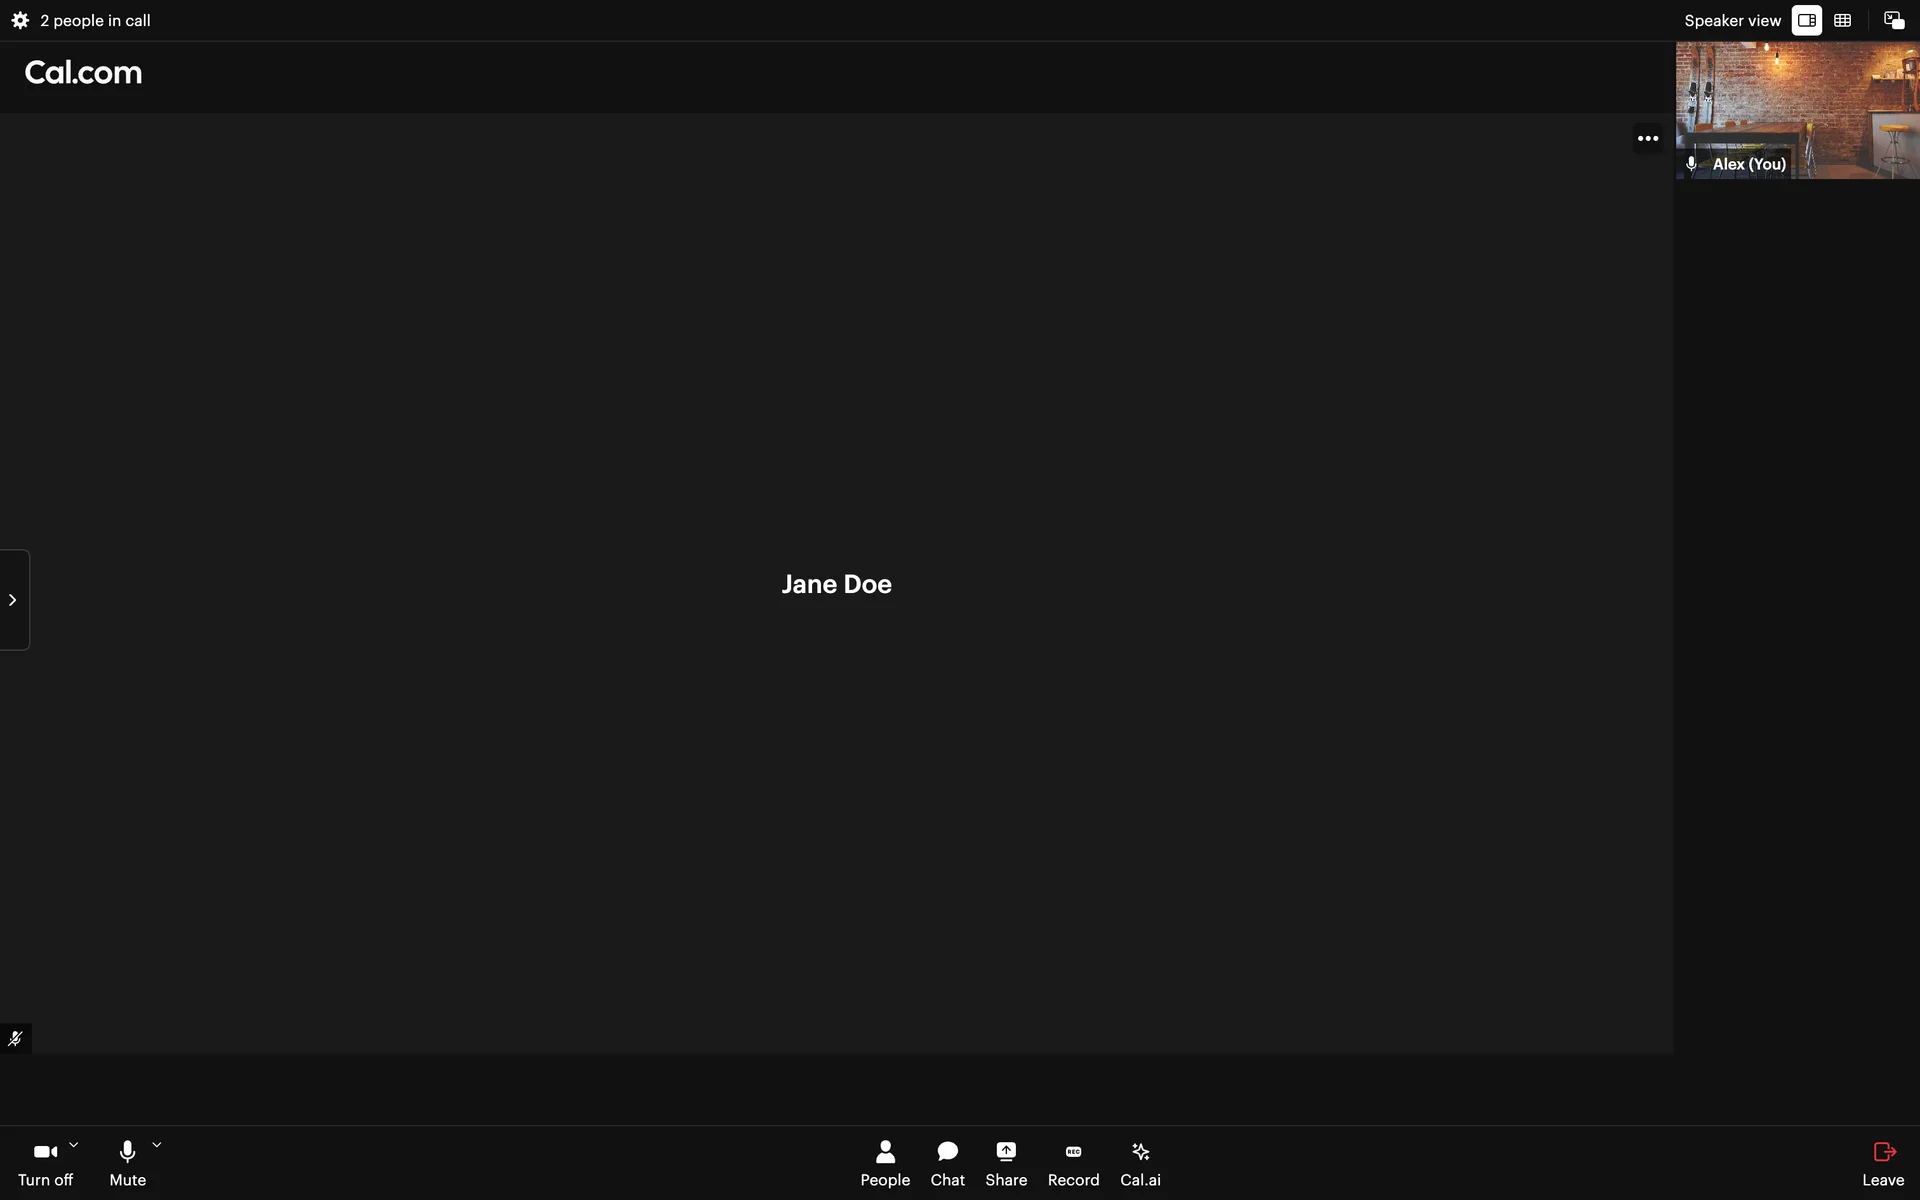Open the Chat panel
Screen dimensions: 1920x1200
(x=947, y=1164)
